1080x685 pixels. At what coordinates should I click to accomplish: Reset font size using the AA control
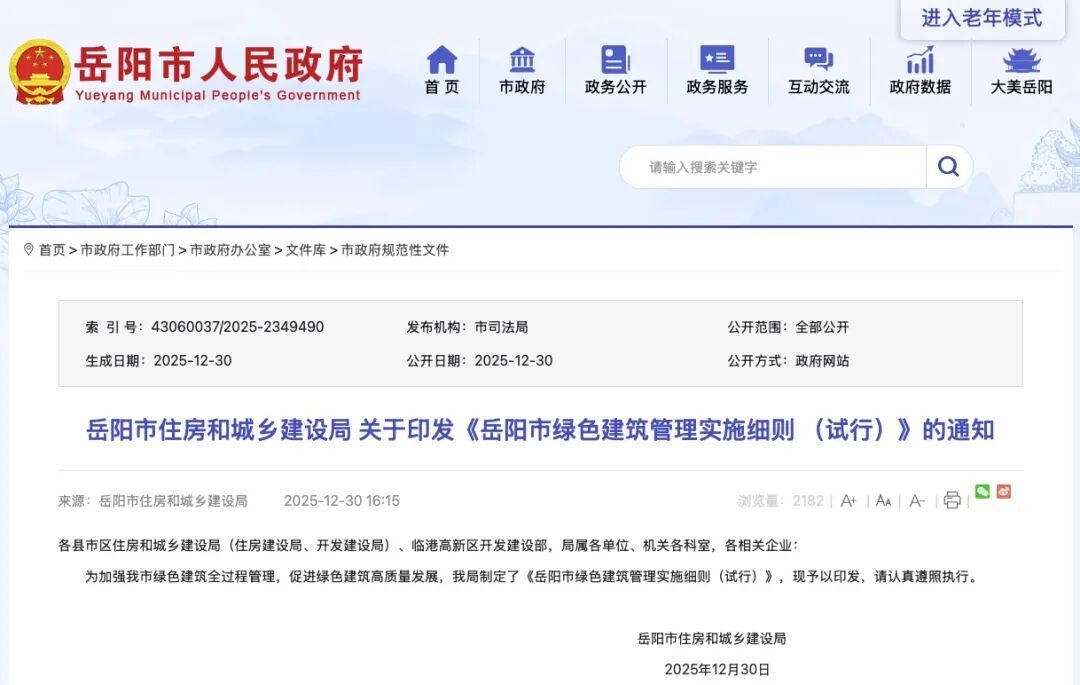coord(883,497)
